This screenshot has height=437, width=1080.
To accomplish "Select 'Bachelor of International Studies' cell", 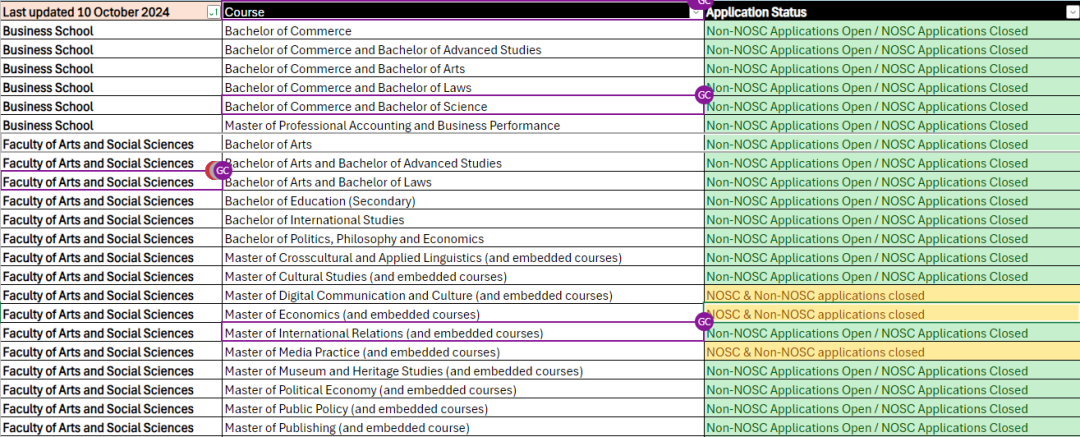I will 463,220.
